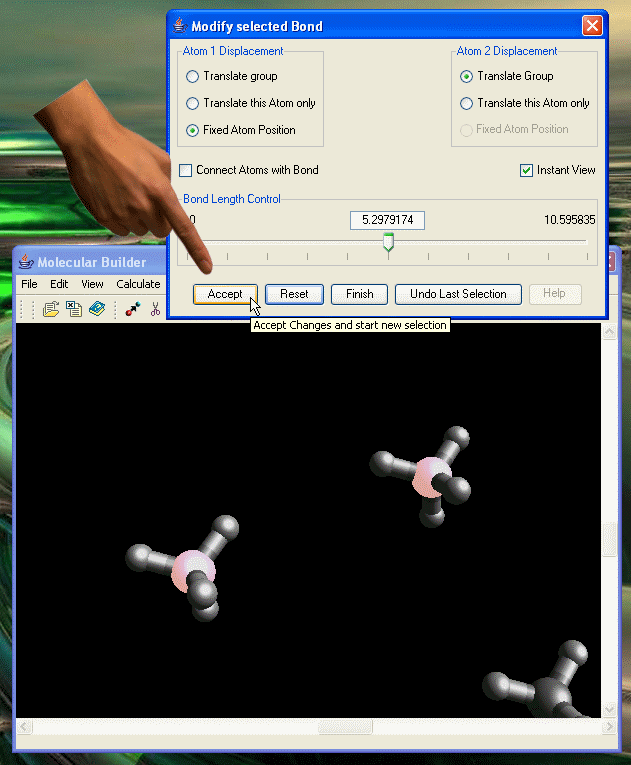Click the Finish button
Image resolution: width=631 pixels, height=765 pixels.
tap(360, 294)
